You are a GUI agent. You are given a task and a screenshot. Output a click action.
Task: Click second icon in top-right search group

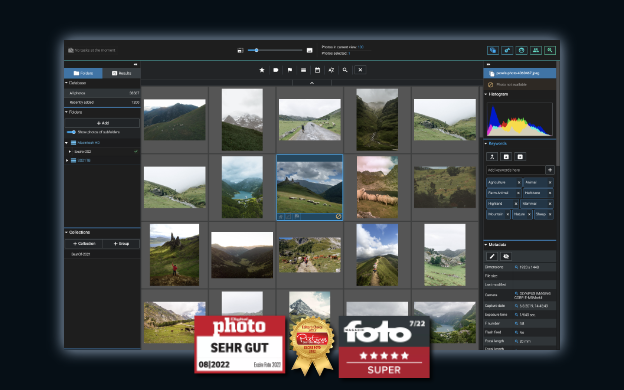[x=507, y=51]
